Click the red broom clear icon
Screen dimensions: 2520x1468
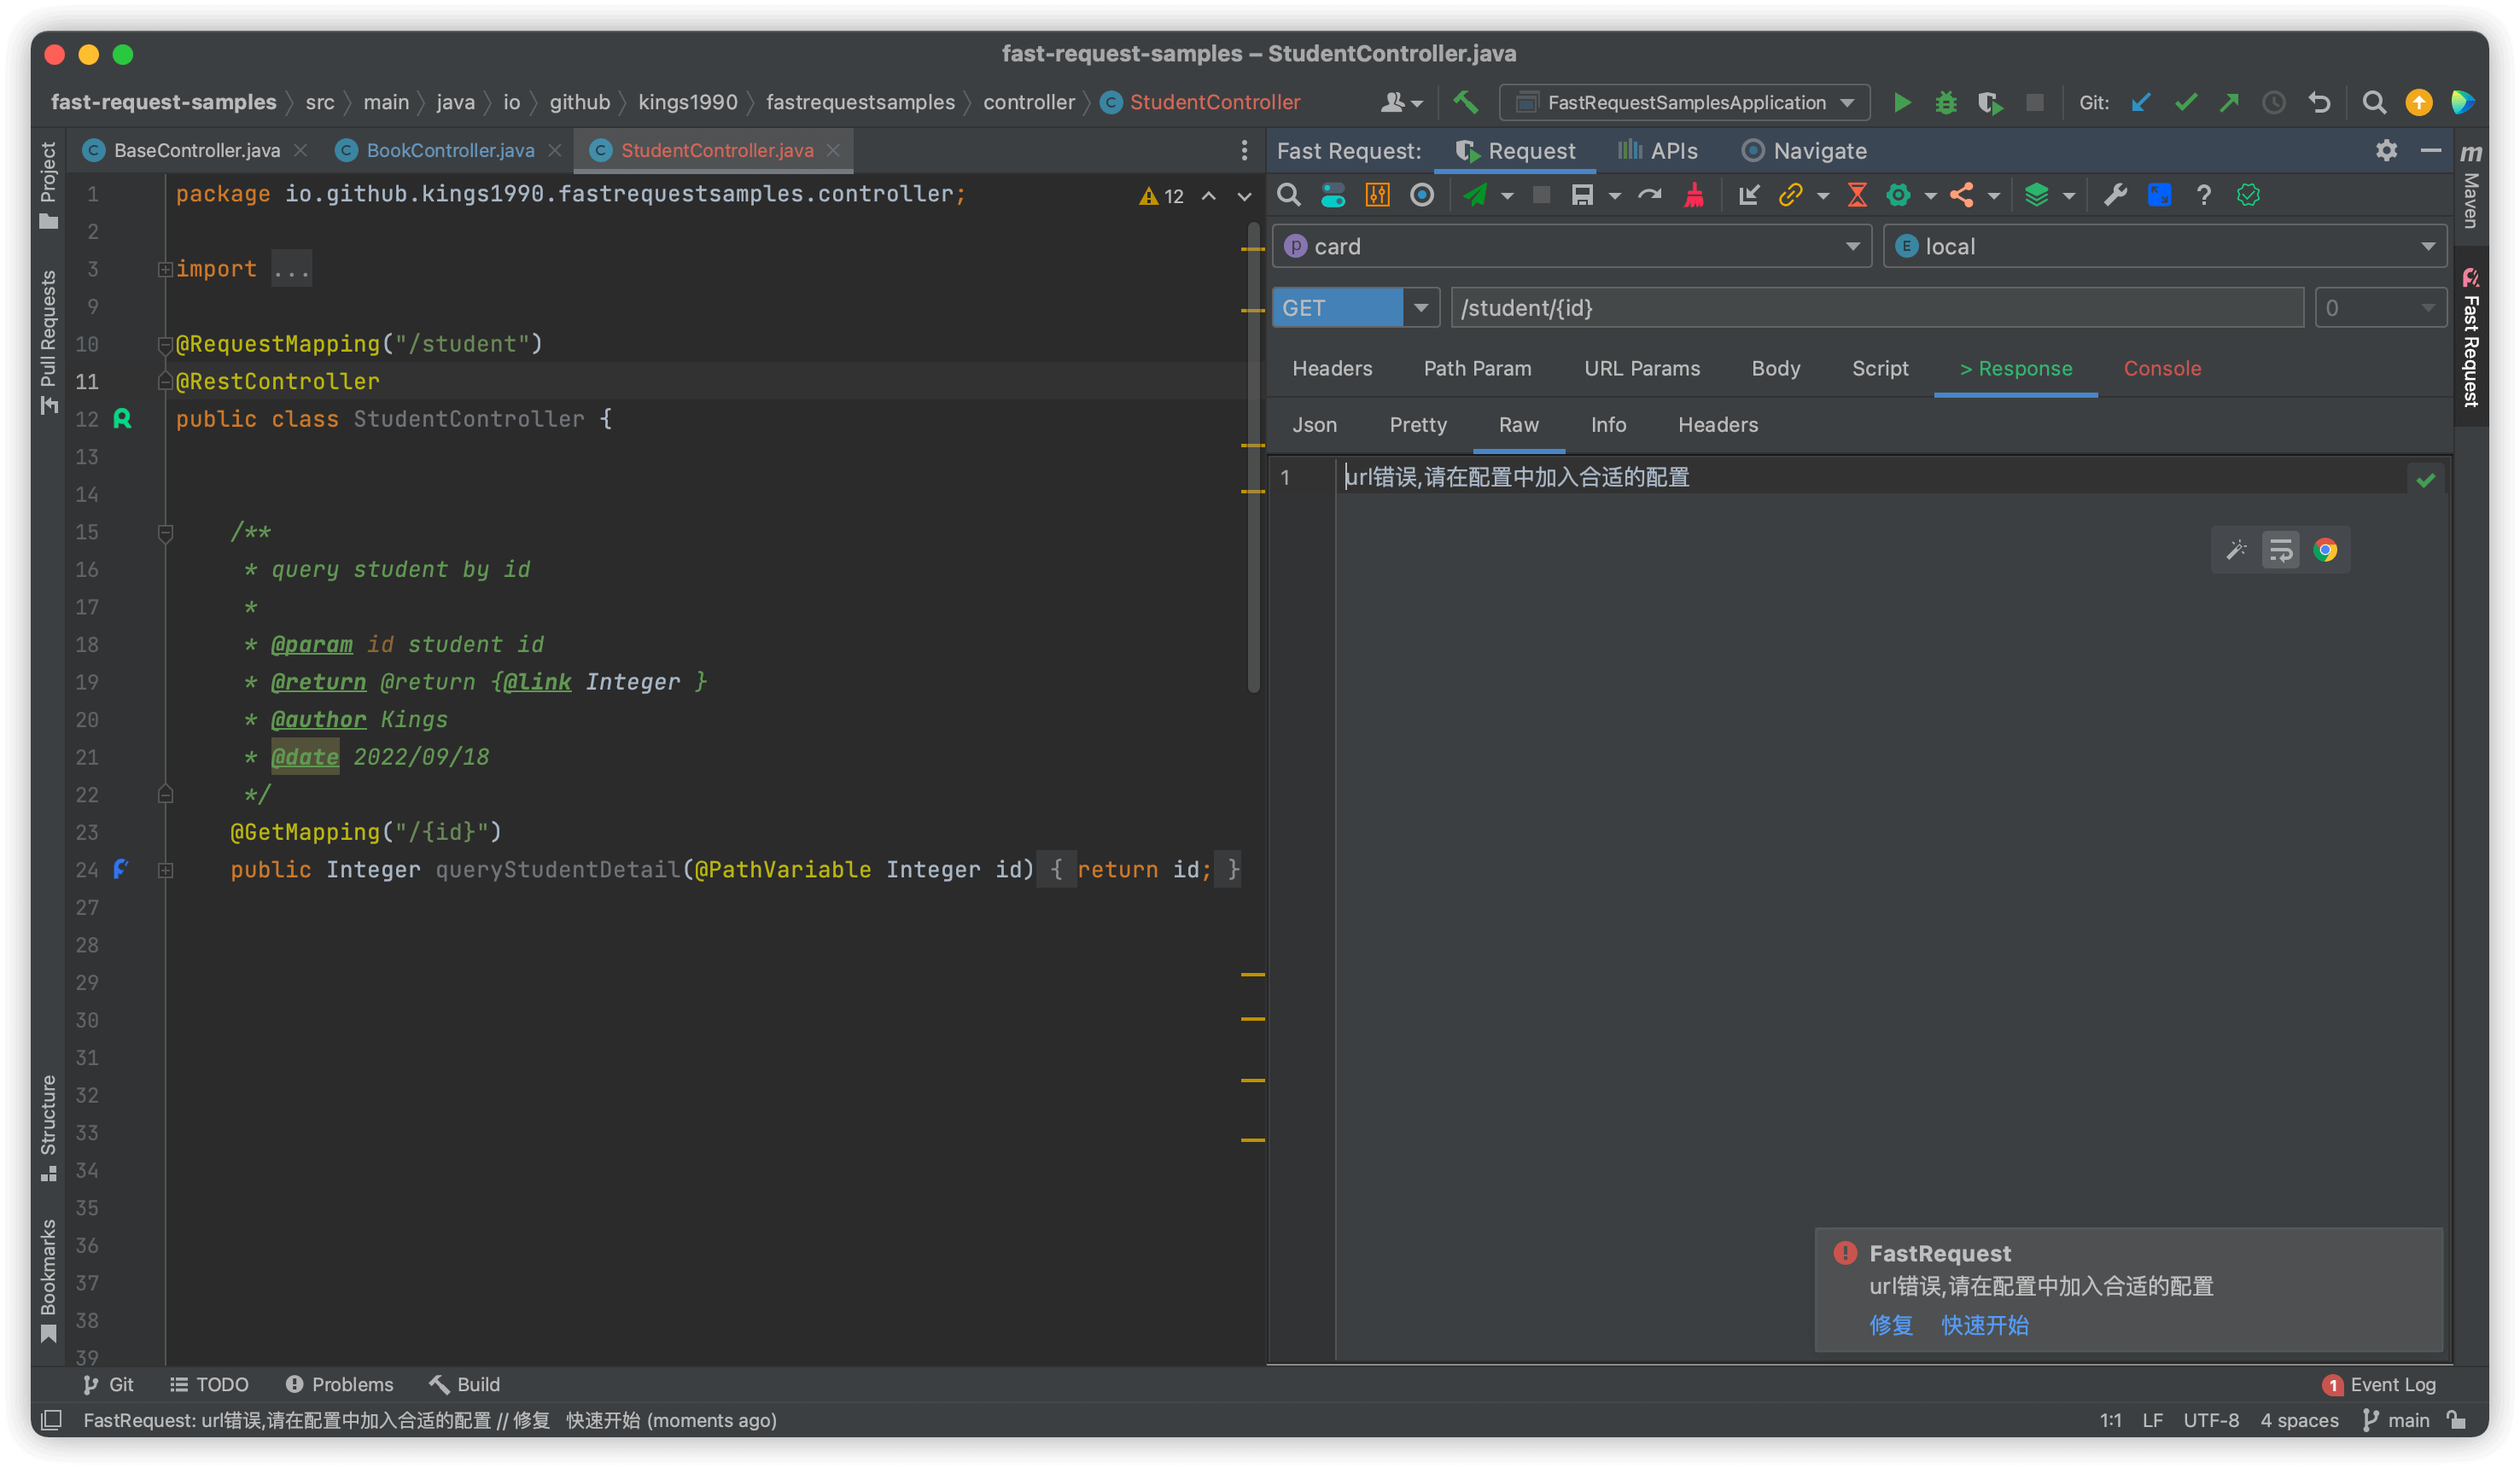coord(1693,195)
